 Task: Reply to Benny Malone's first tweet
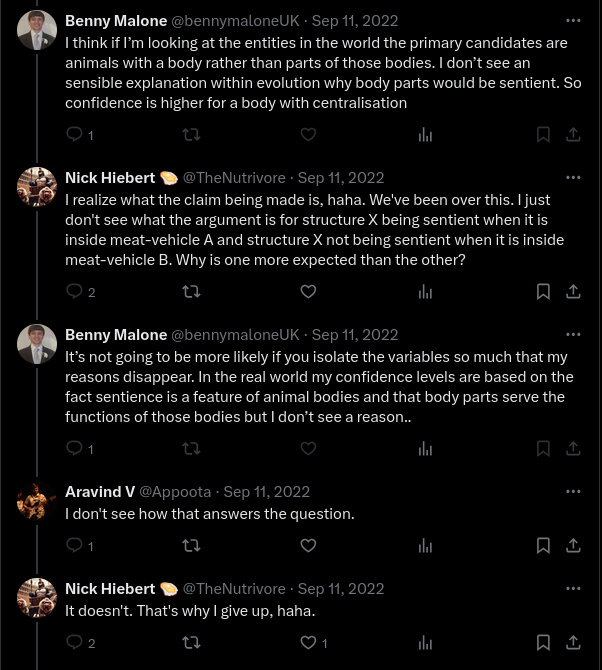click(75, 134)
